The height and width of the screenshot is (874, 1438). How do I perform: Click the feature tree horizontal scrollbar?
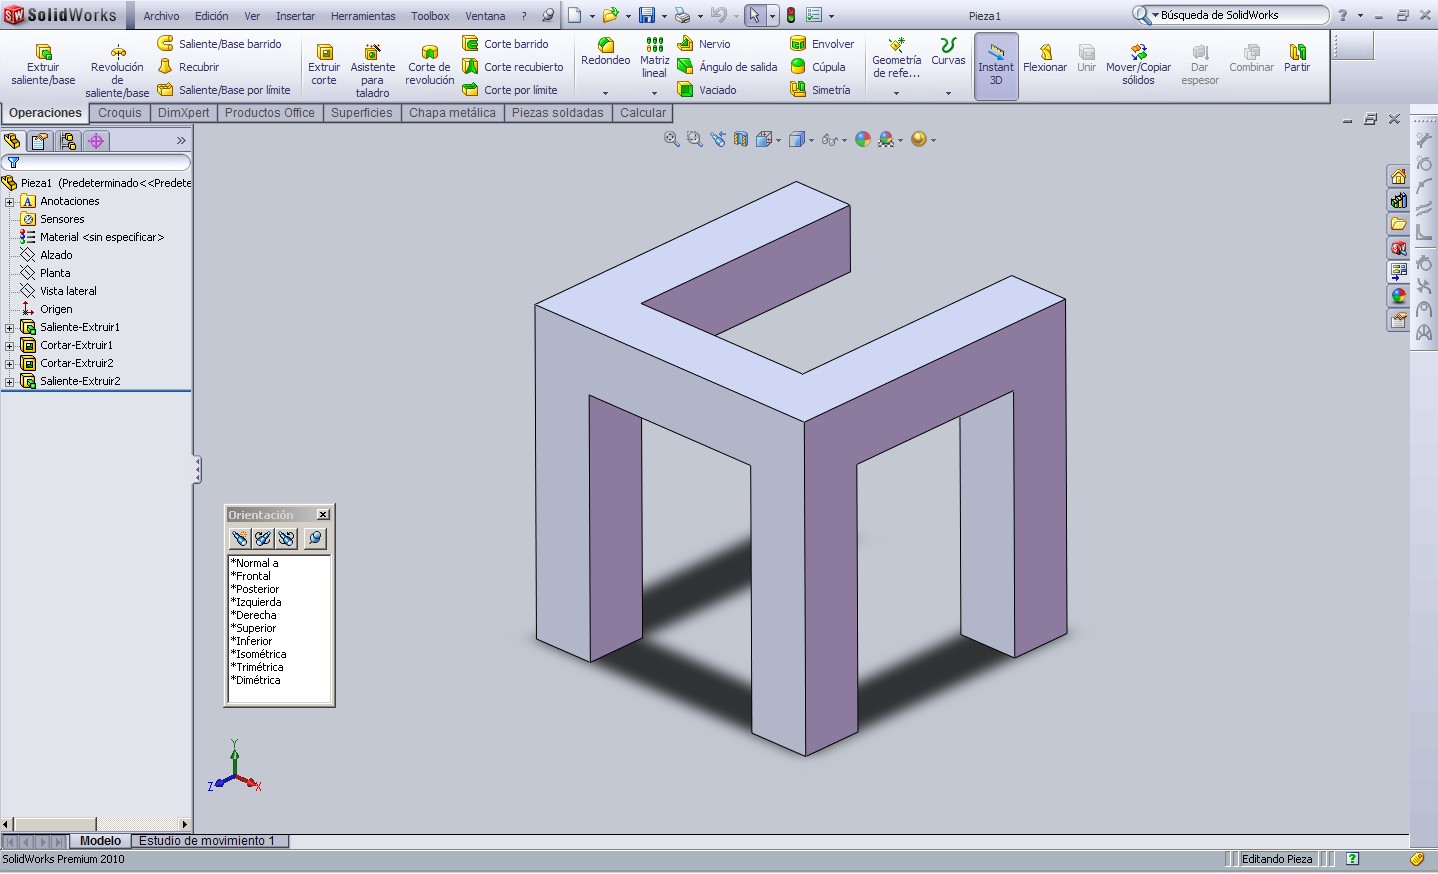tap(96, 824)
